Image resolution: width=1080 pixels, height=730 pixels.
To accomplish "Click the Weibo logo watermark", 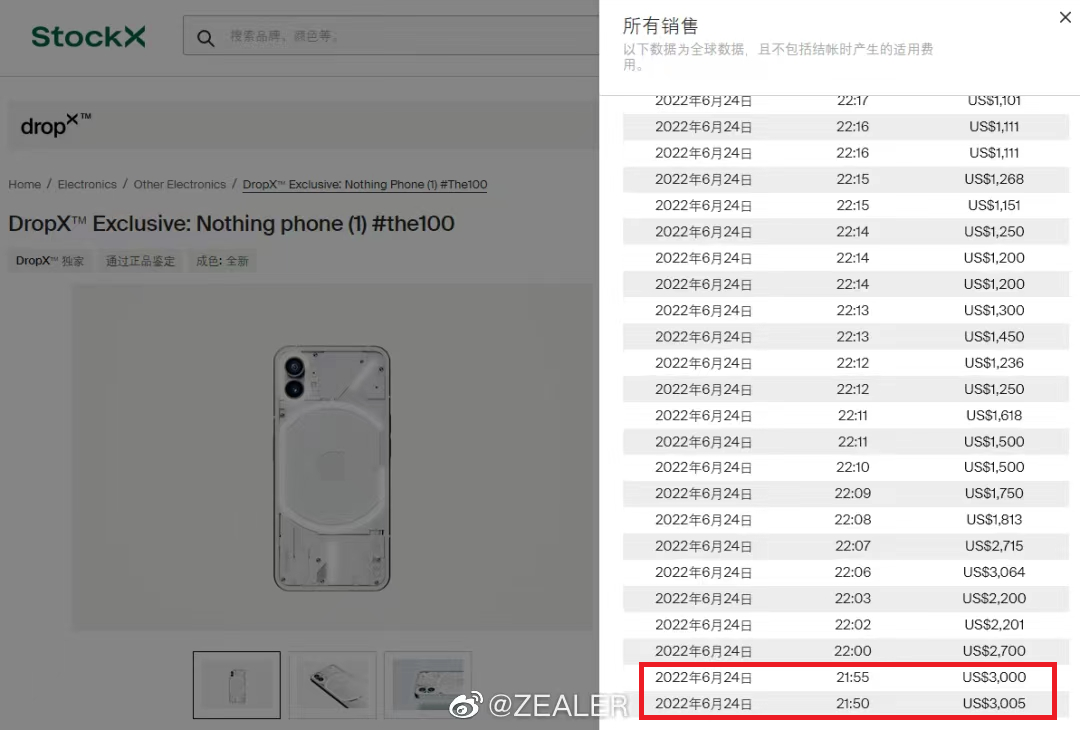I will (x=466, y=705).
